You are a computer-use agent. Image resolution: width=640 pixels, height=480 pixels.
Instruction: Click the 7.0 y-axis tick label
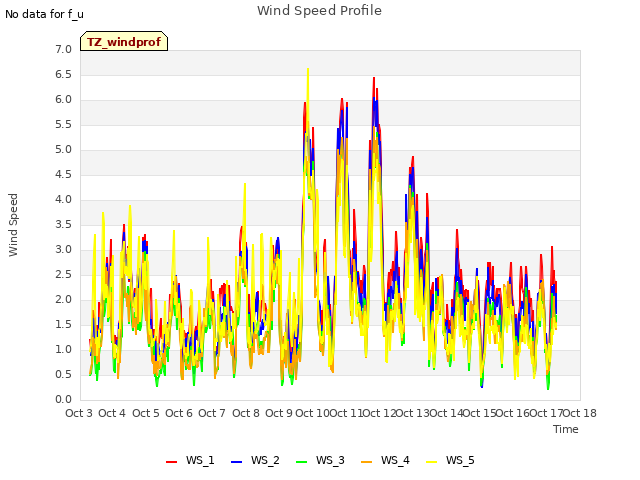pos(63,49)
